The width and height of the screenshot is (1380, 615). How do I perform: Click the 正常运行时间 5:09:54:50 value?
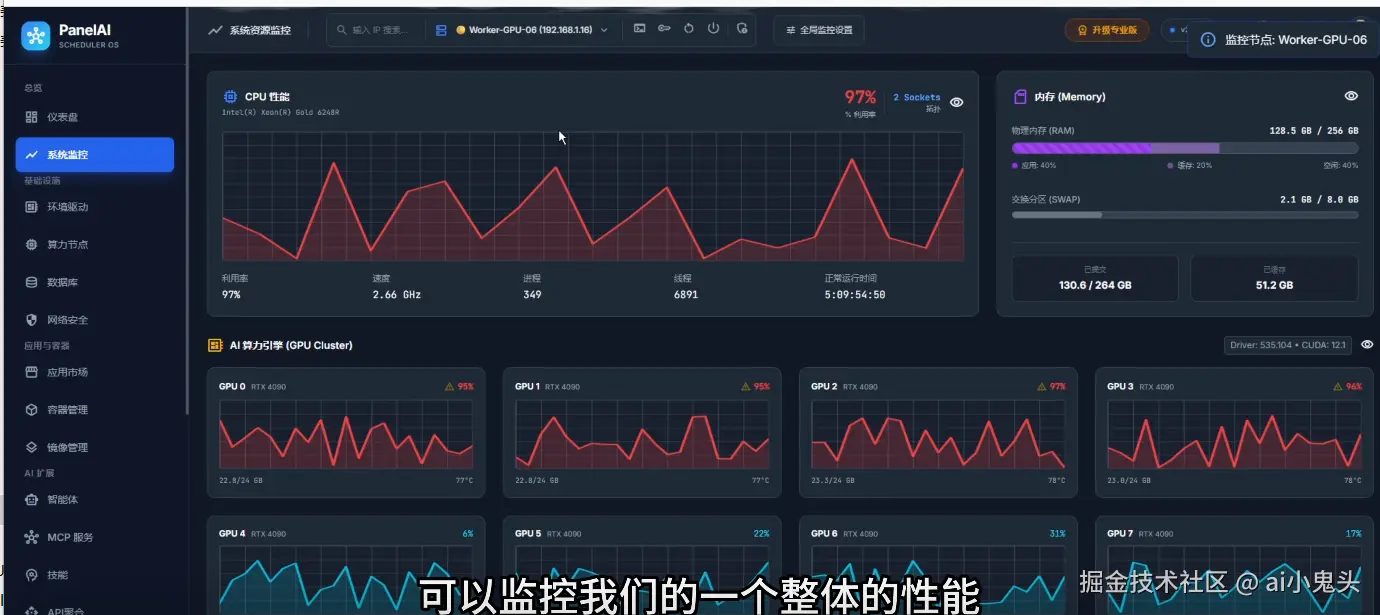click(854, 295)
